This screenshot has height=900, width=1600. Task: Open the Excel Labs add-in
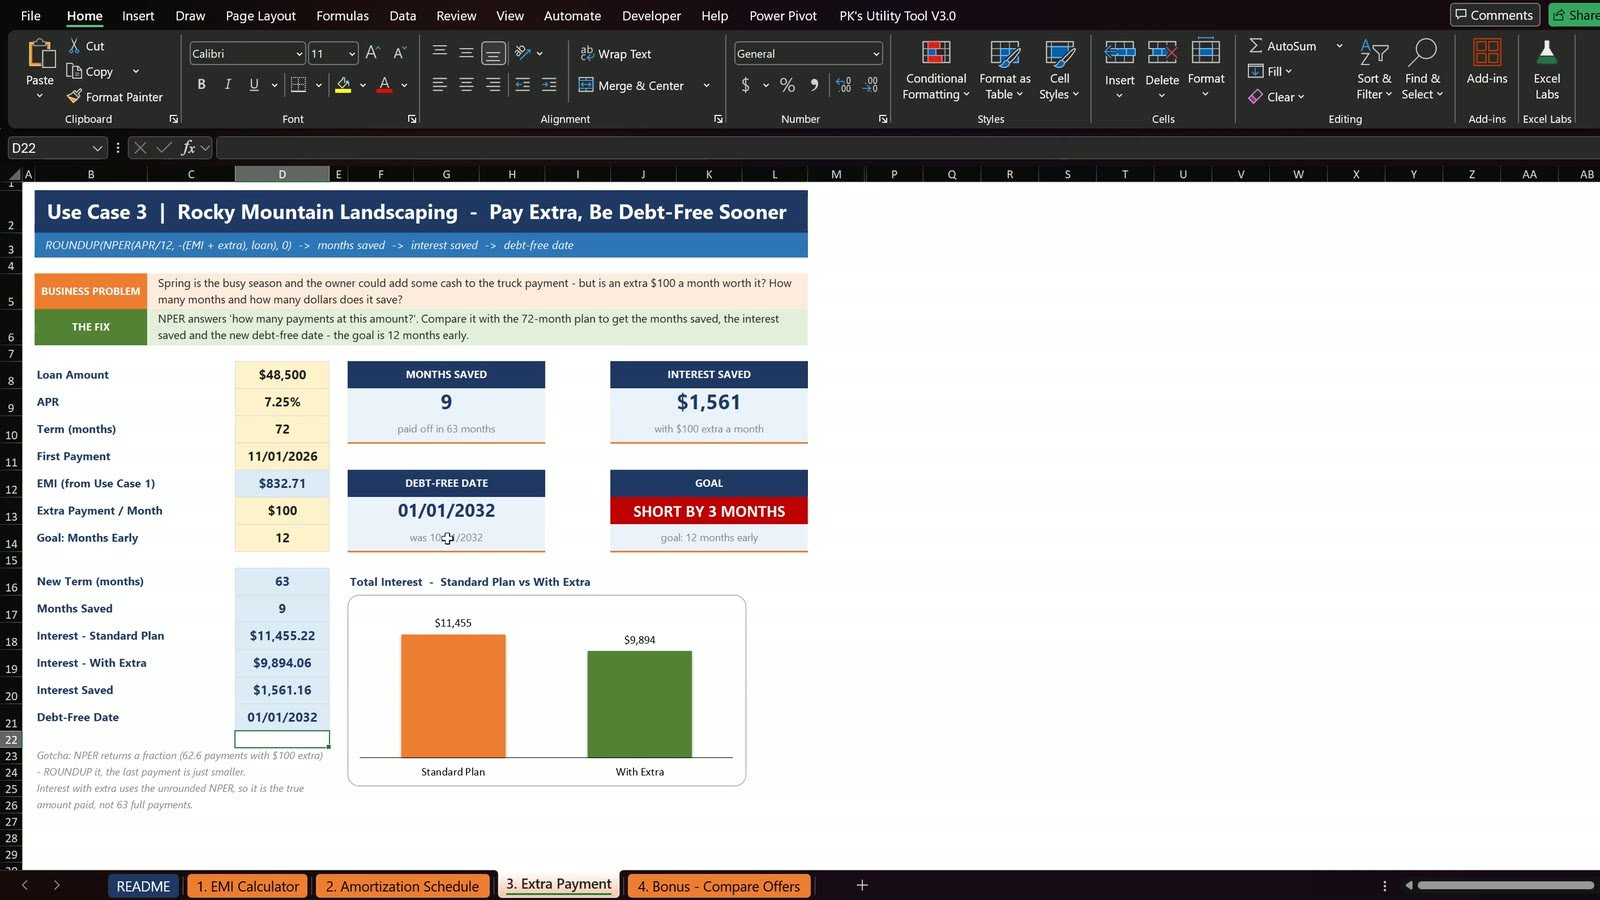1547,70
